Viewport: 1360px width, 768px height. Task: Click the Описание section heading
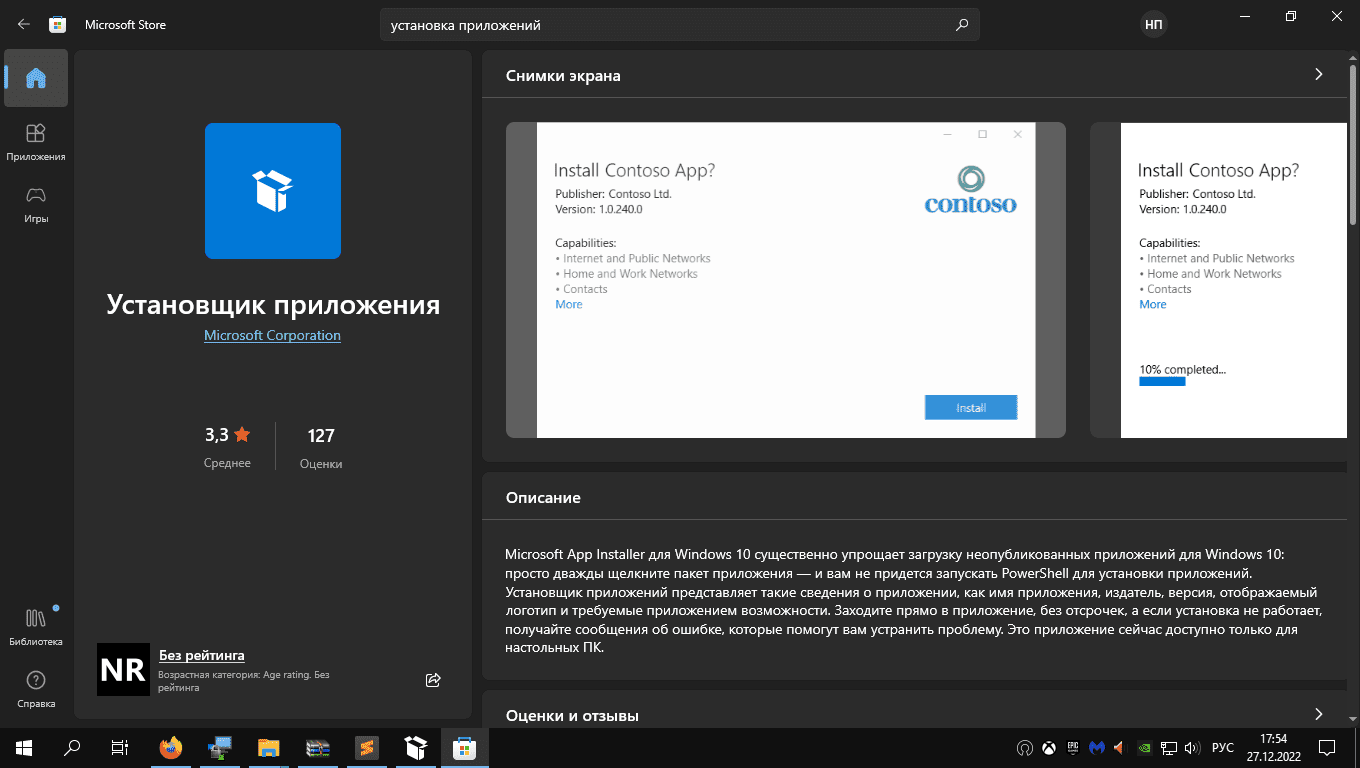pos(543,497)
